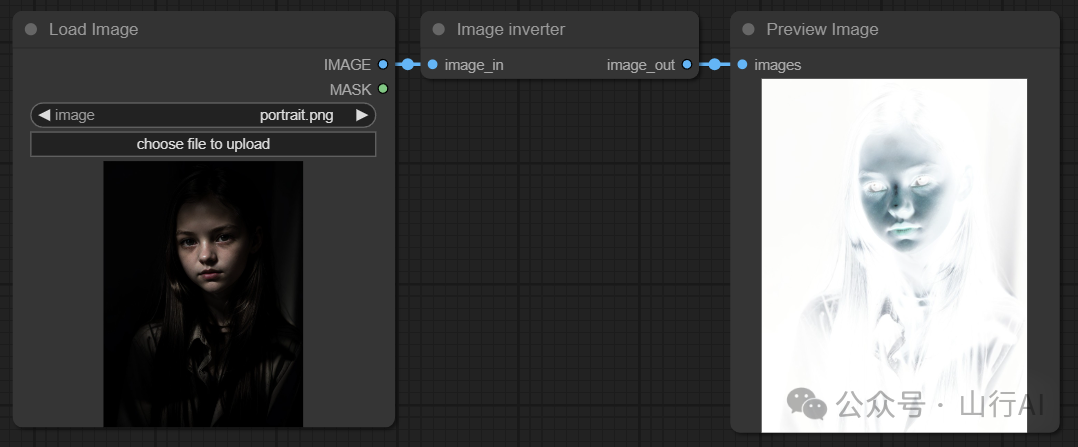Collapse the Load Image node via its title dot
This screenshot has width=1078, height=447.
tap(30, 29)
